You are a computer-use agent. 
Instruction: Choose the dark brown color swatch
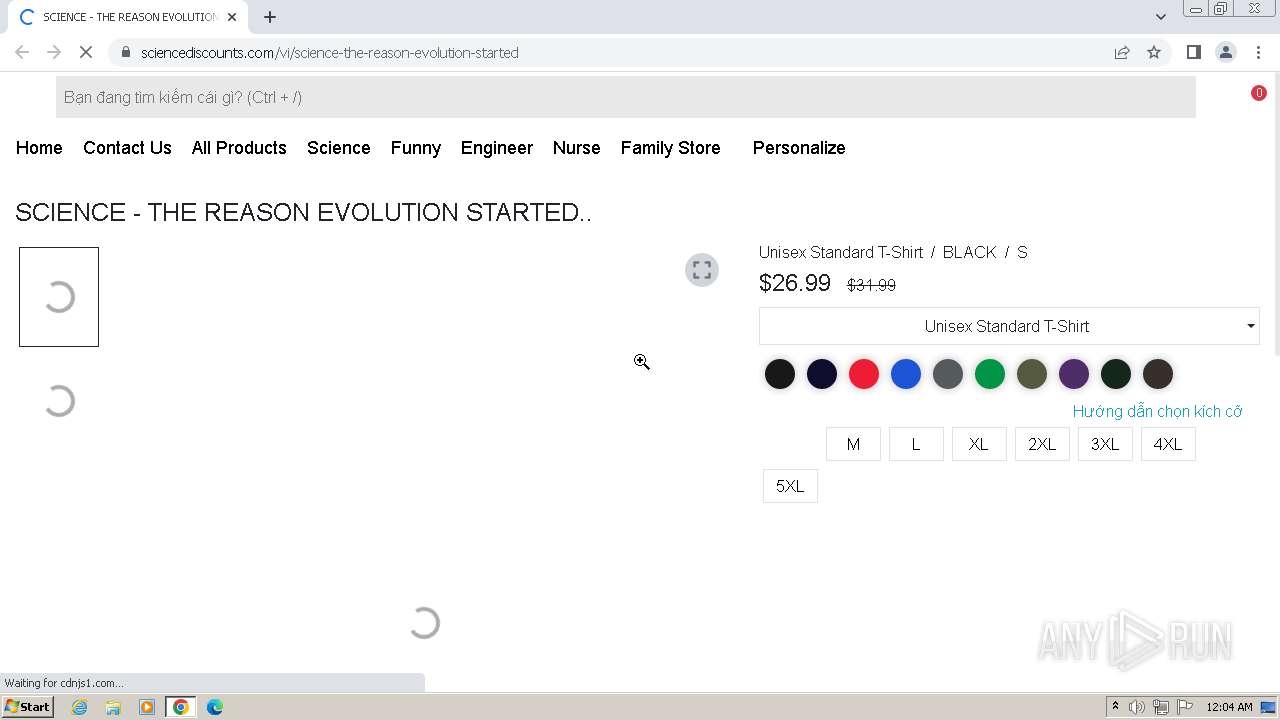[x=1158, y=374]
